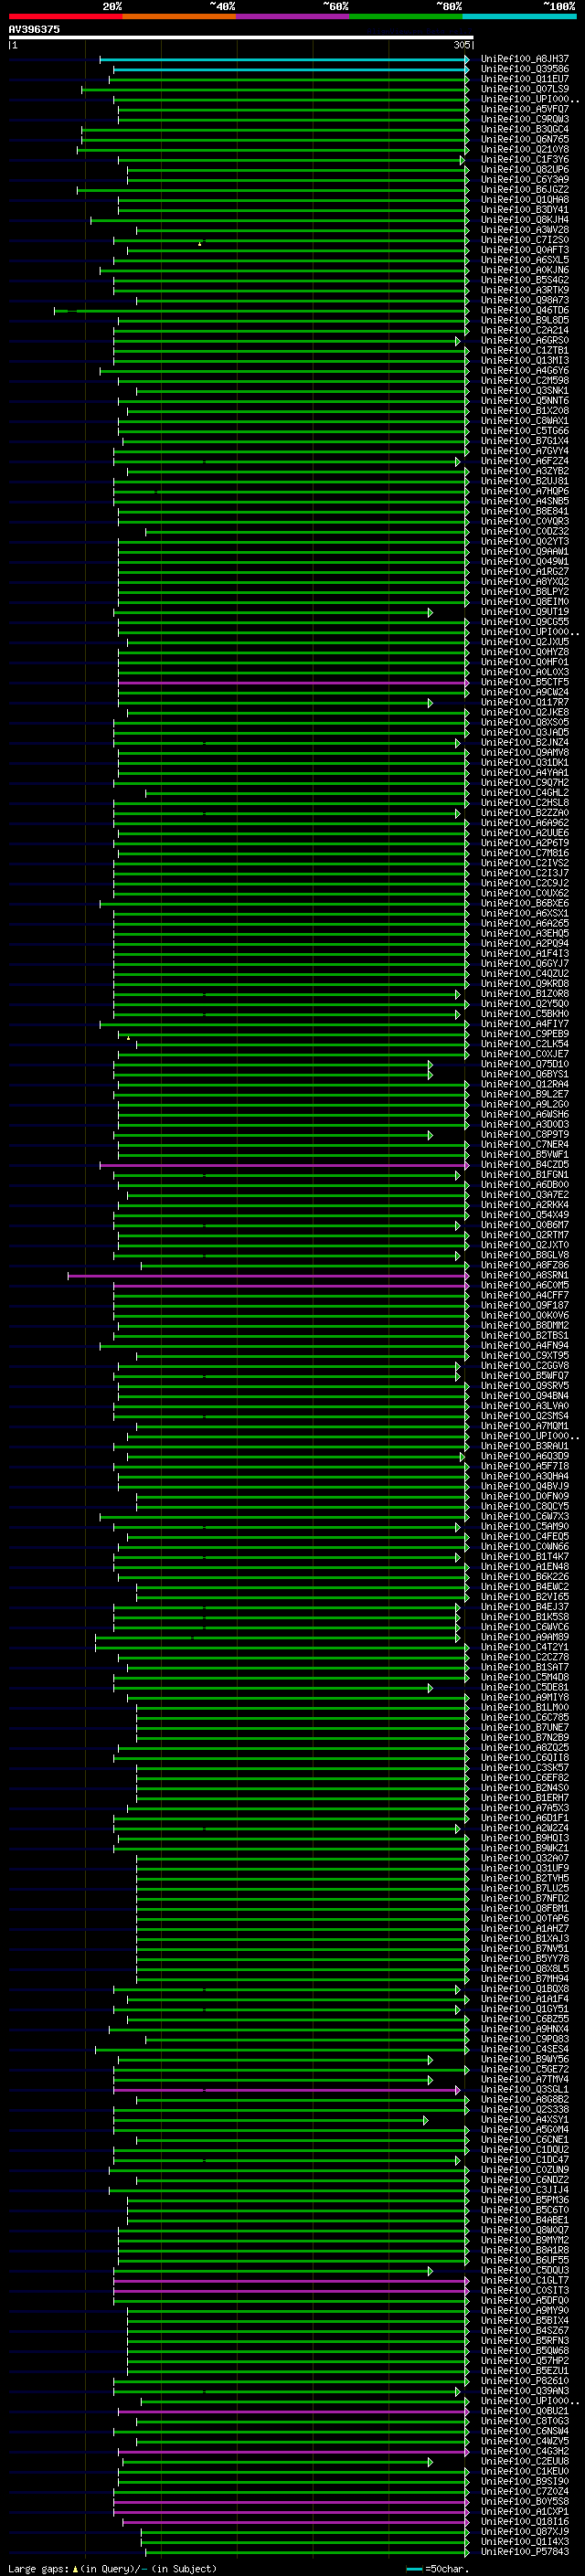
Task: Select the UniRef100_Q07LS9 label
Action: point(524,90)
